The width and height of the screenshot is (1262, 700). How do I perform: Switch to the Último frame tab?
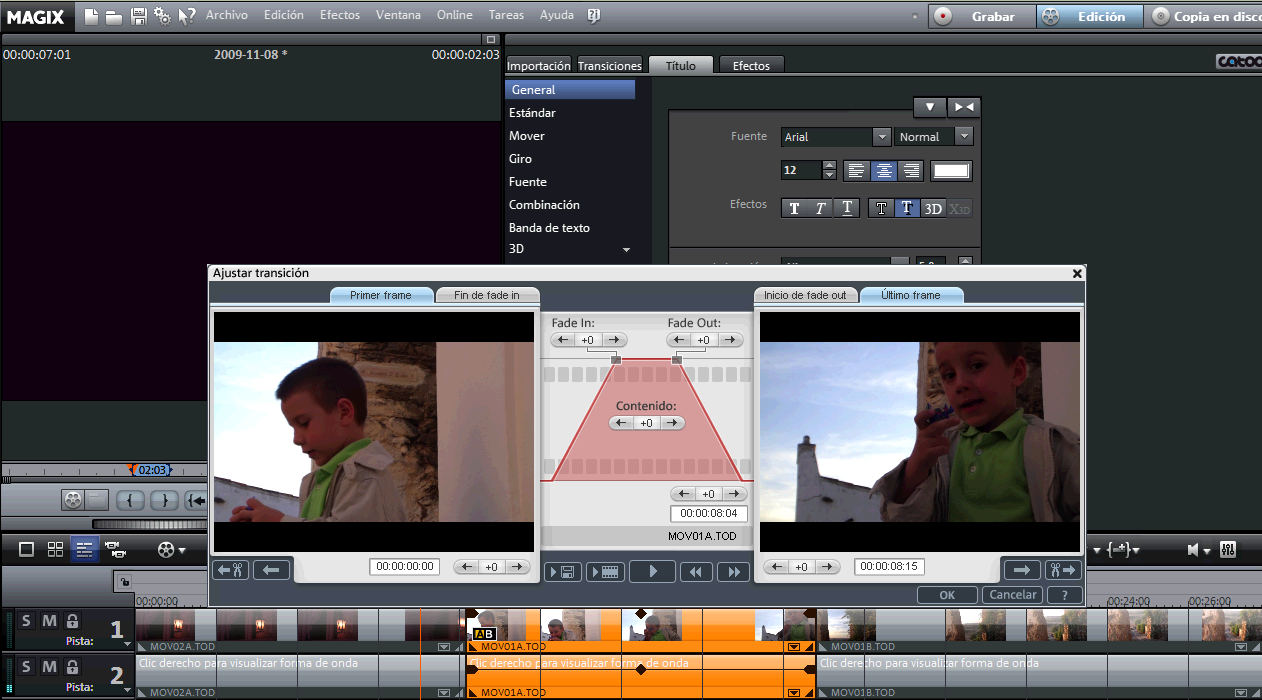click(x=910, y=295)
